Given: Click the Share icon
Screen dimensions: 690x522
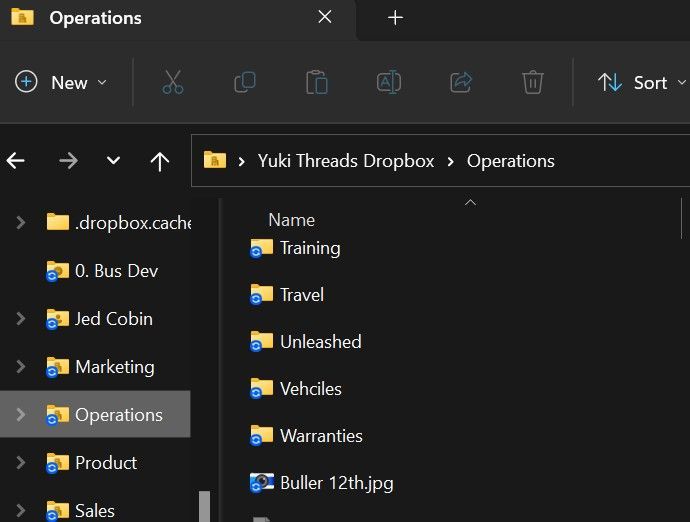Looking at the screenshot, I should click(x=461, y=83).
